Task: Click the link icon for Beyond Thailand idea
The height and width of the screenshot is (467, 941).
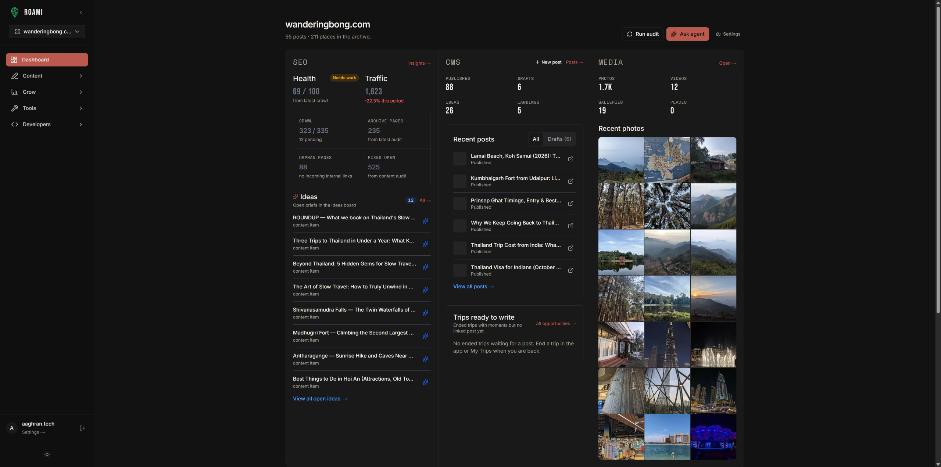Action: coord(425,267)
